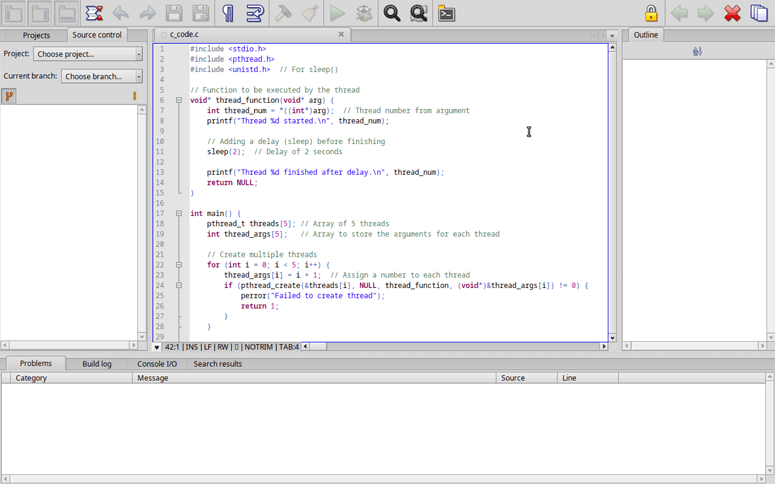This screenshot has width=775, height=484.
Task: Click the INS indicator in status bar
Action: pos(191,347)
